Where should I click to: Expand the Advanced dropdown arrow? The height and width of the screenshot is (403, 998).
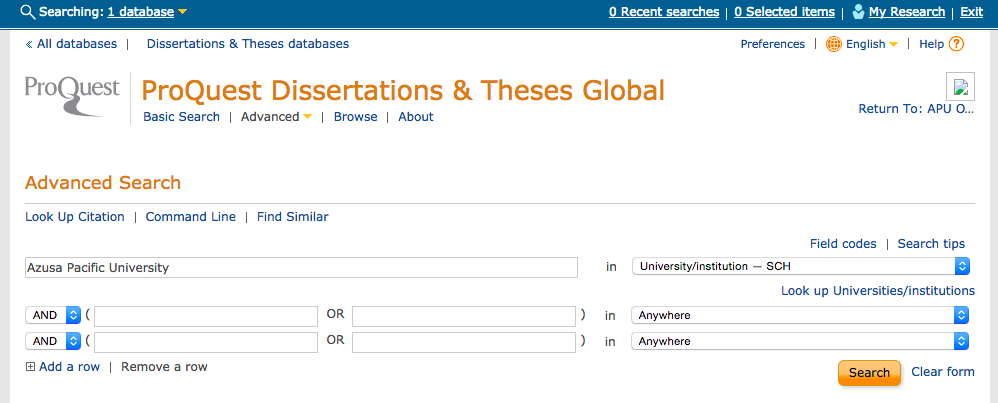307,117
